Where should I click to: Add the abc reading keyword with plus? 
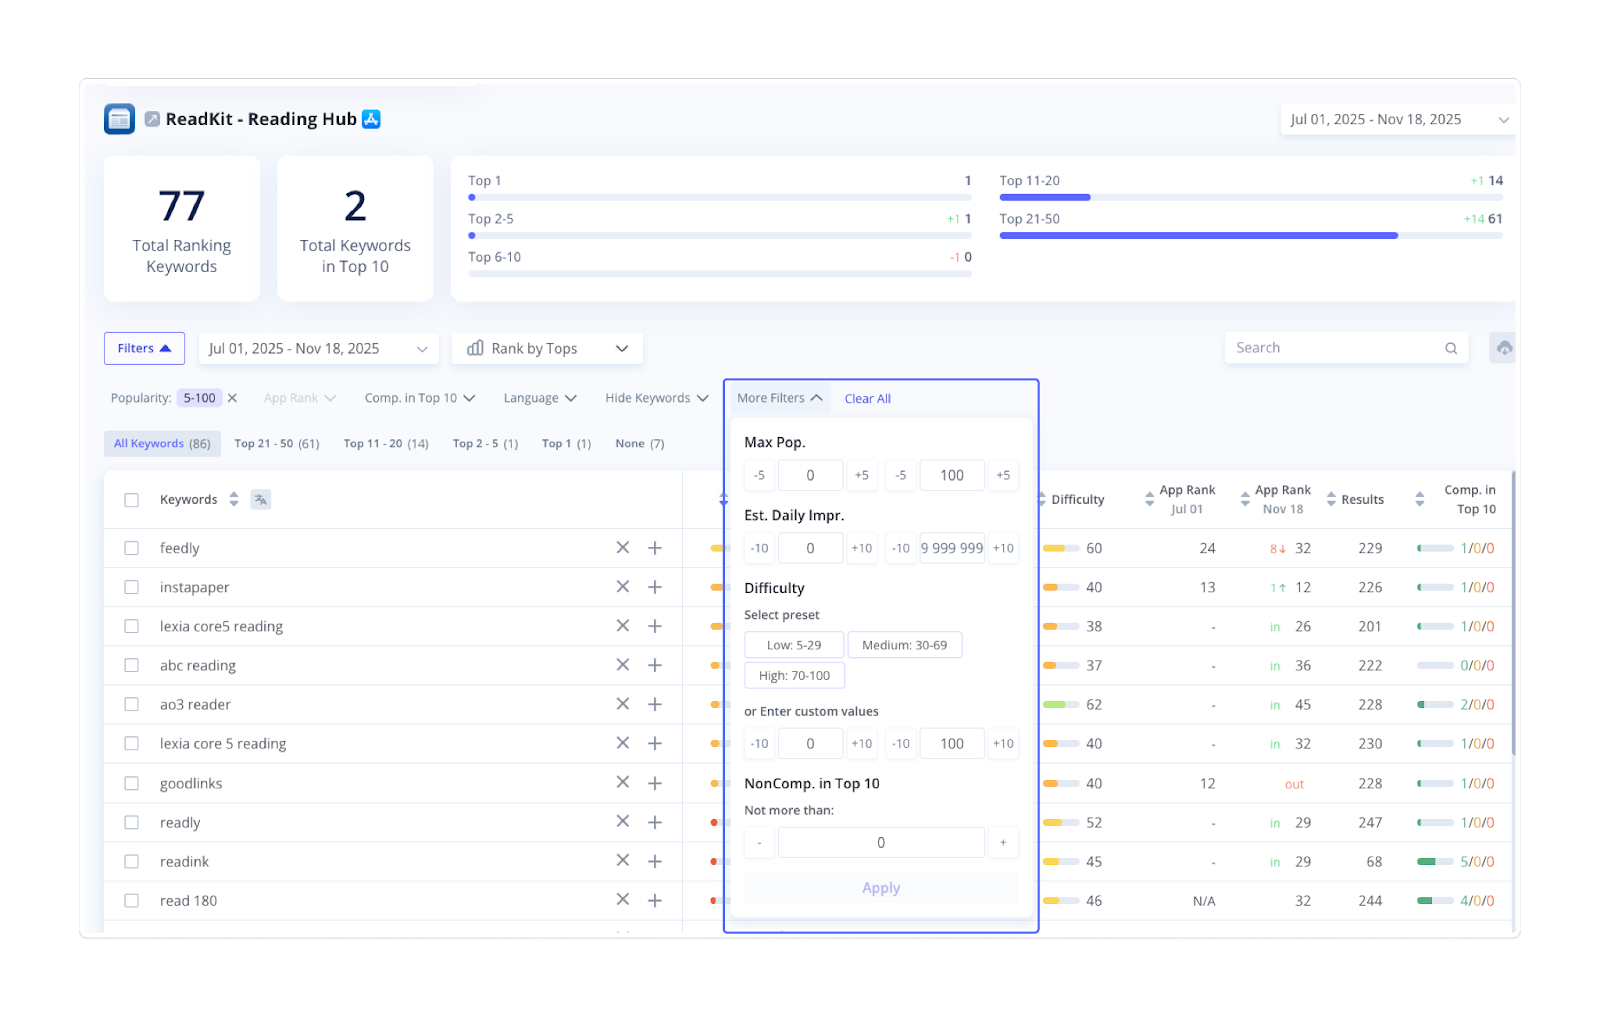coord(655,665)
